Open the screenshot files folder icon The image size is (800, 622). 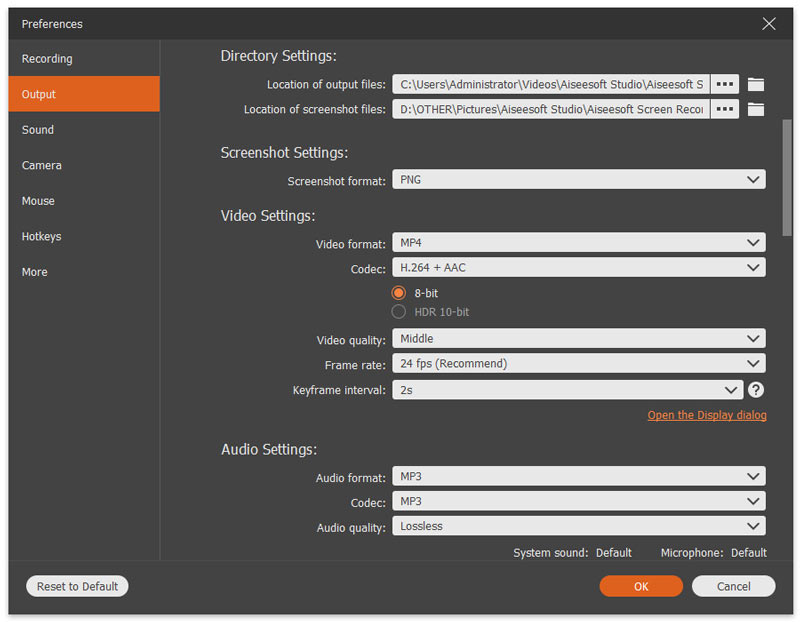(756, 109)
